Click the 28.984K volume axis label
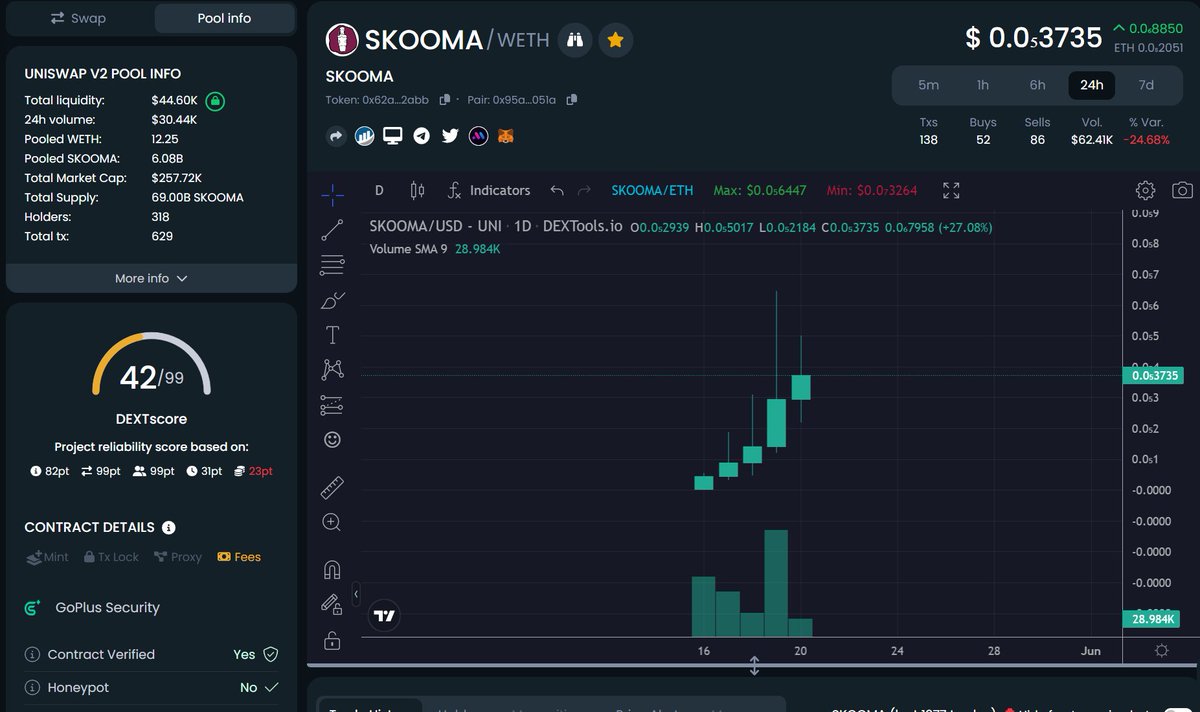The width and height of the screenshot is (1200, 712). tap(1152, 620)
